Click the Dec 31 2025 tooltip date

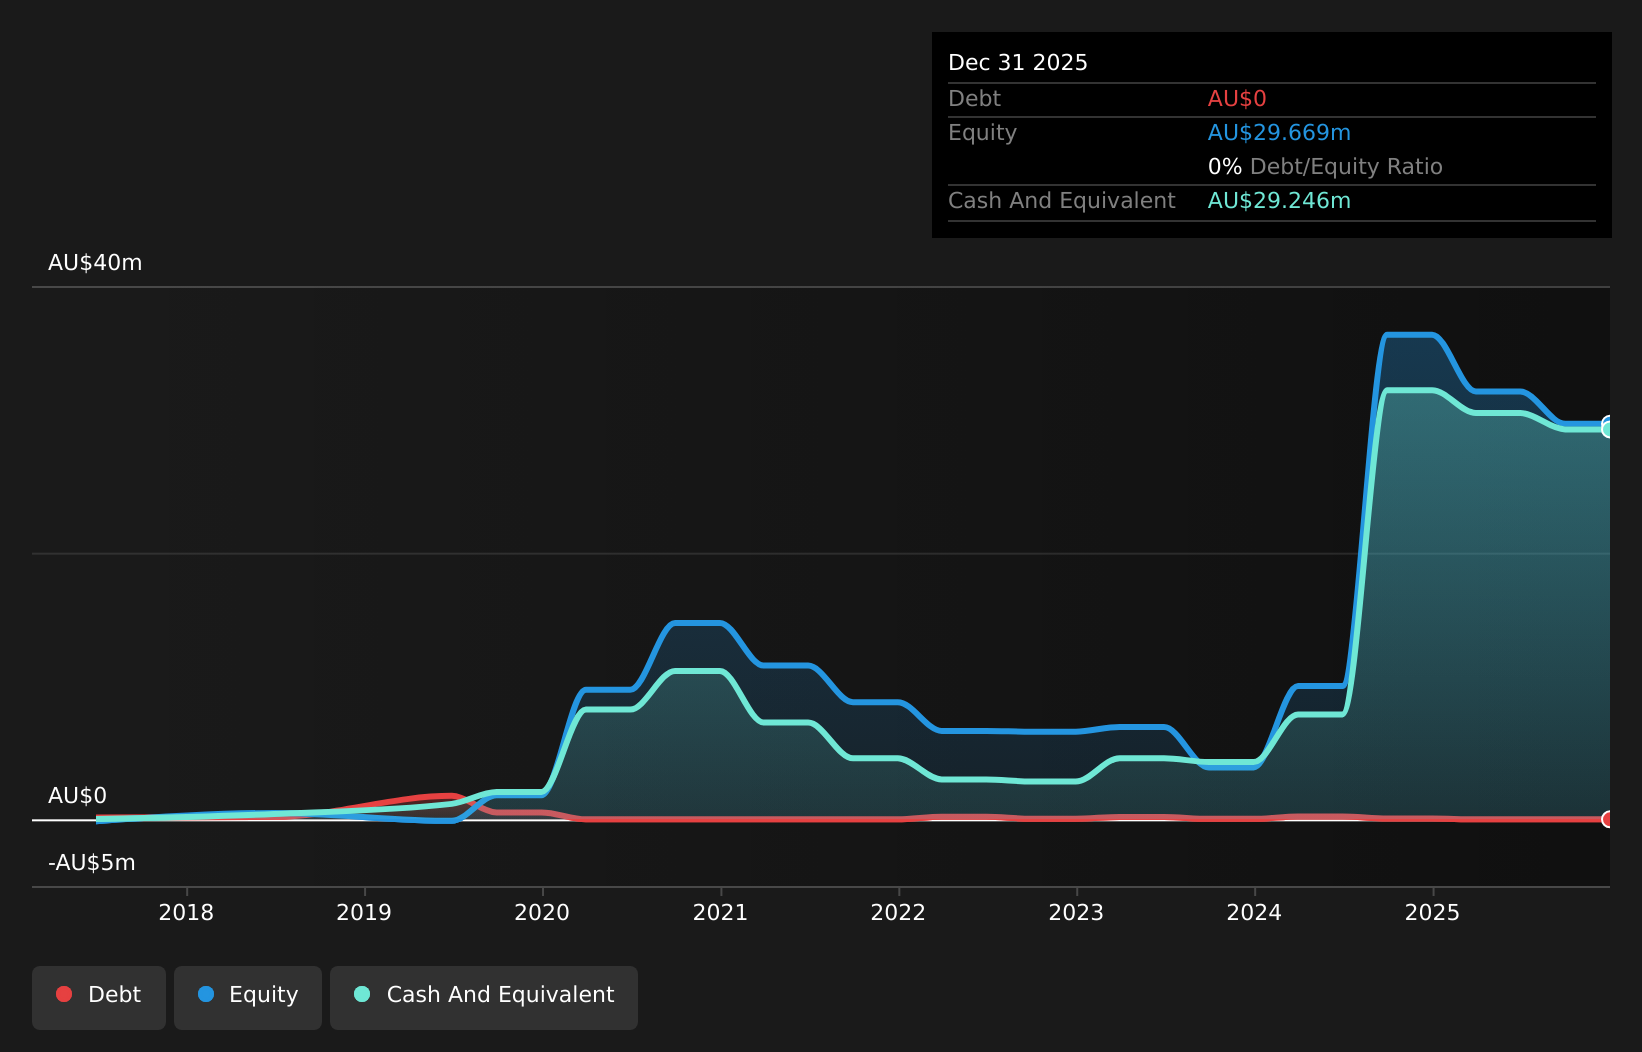coord(1018,63)
